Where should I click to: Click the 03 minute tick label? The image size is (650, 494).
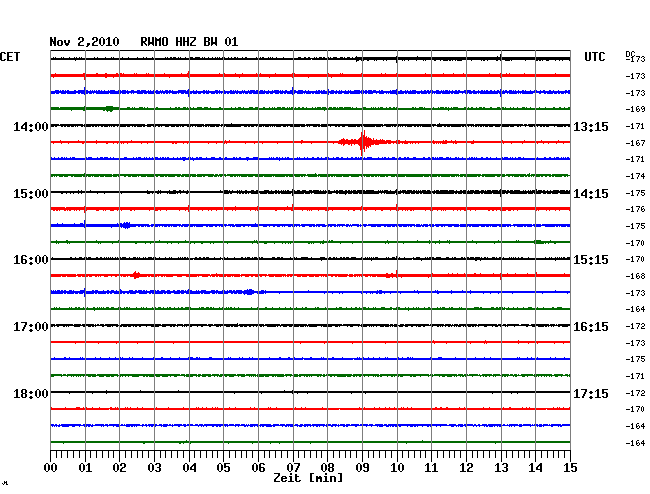(154, 468)
